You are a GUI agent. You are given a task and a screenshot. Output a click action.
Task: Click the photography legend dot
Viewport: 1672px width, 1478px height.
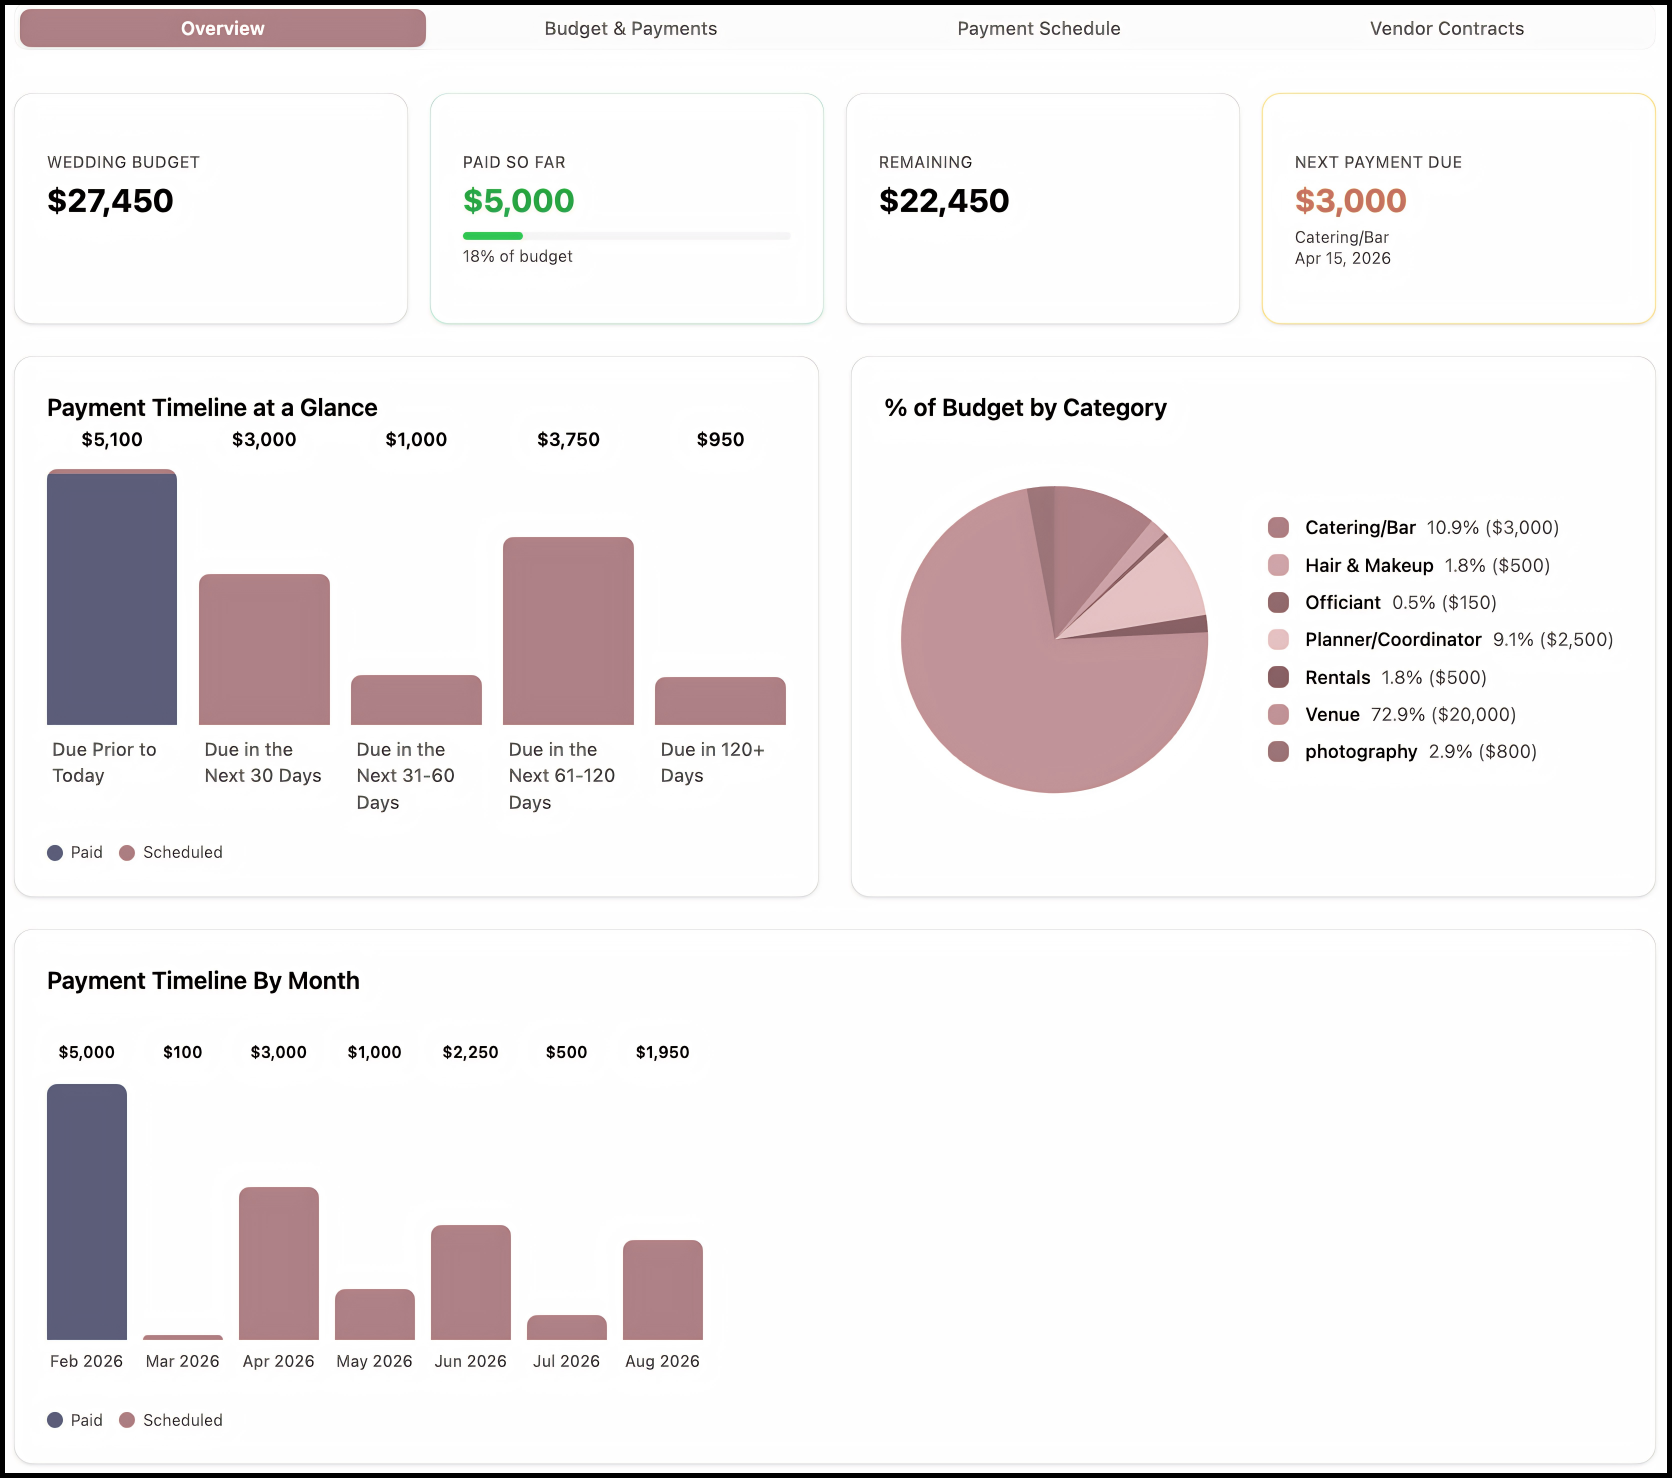pos(1278,751)
